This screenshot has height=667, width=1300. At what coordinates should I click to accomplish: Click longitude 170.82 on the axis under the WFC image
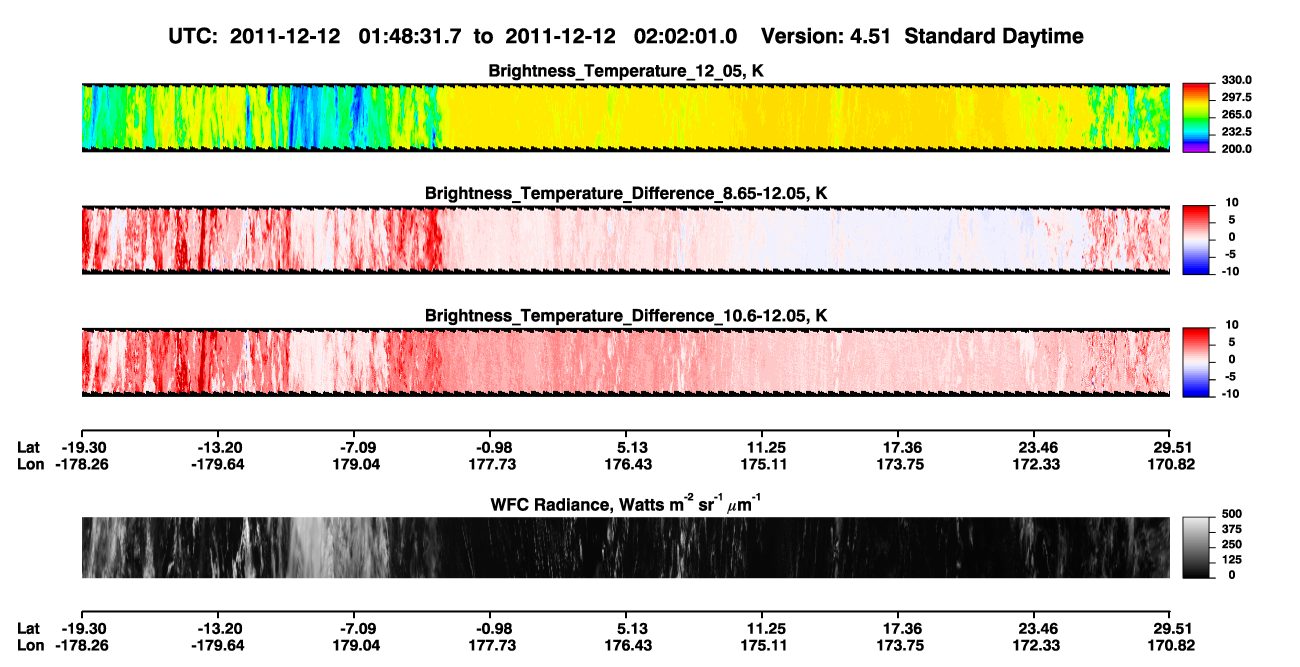point(1172,644)
